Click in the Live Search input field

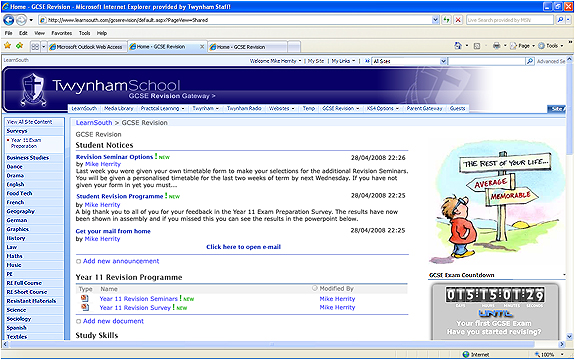tap(510, 20)
